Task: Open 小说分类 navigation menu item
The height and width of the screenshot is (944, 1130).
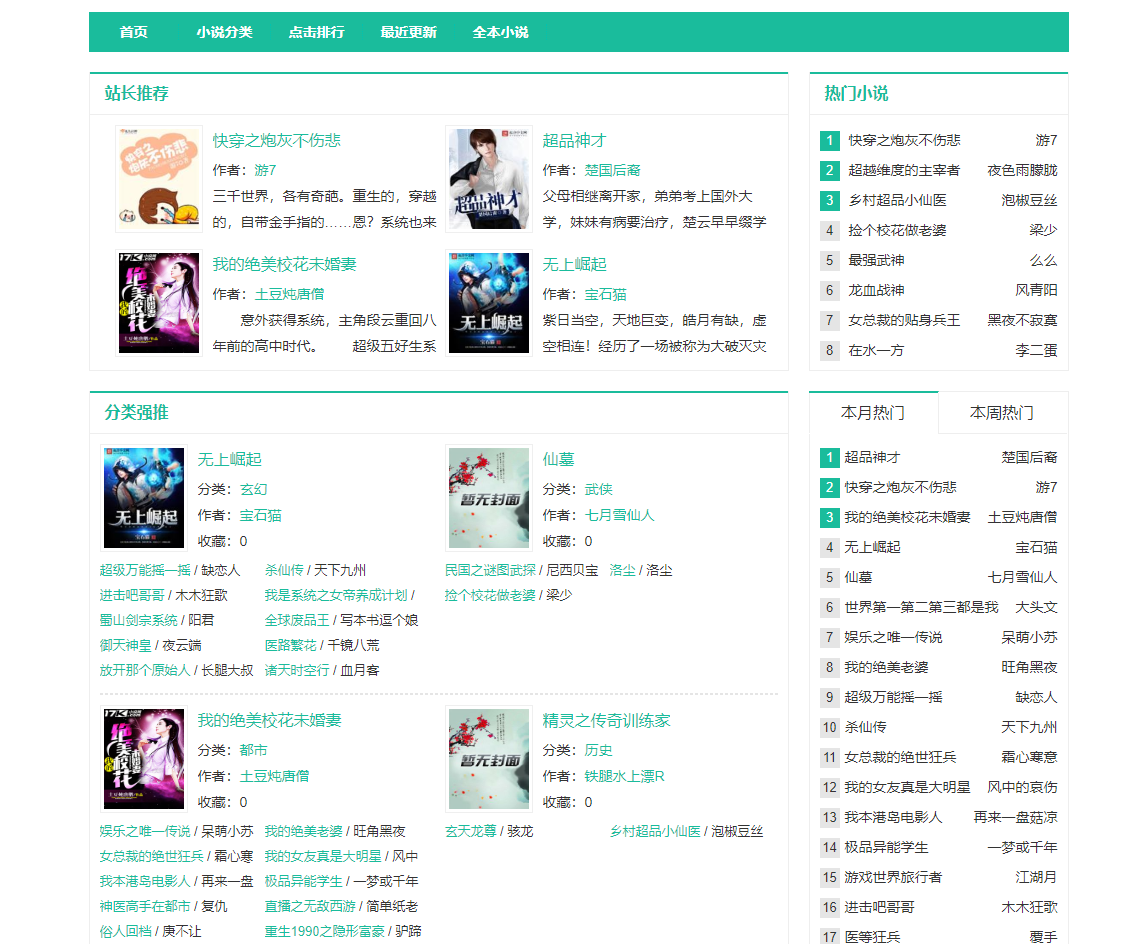Action: pos(224,32)
